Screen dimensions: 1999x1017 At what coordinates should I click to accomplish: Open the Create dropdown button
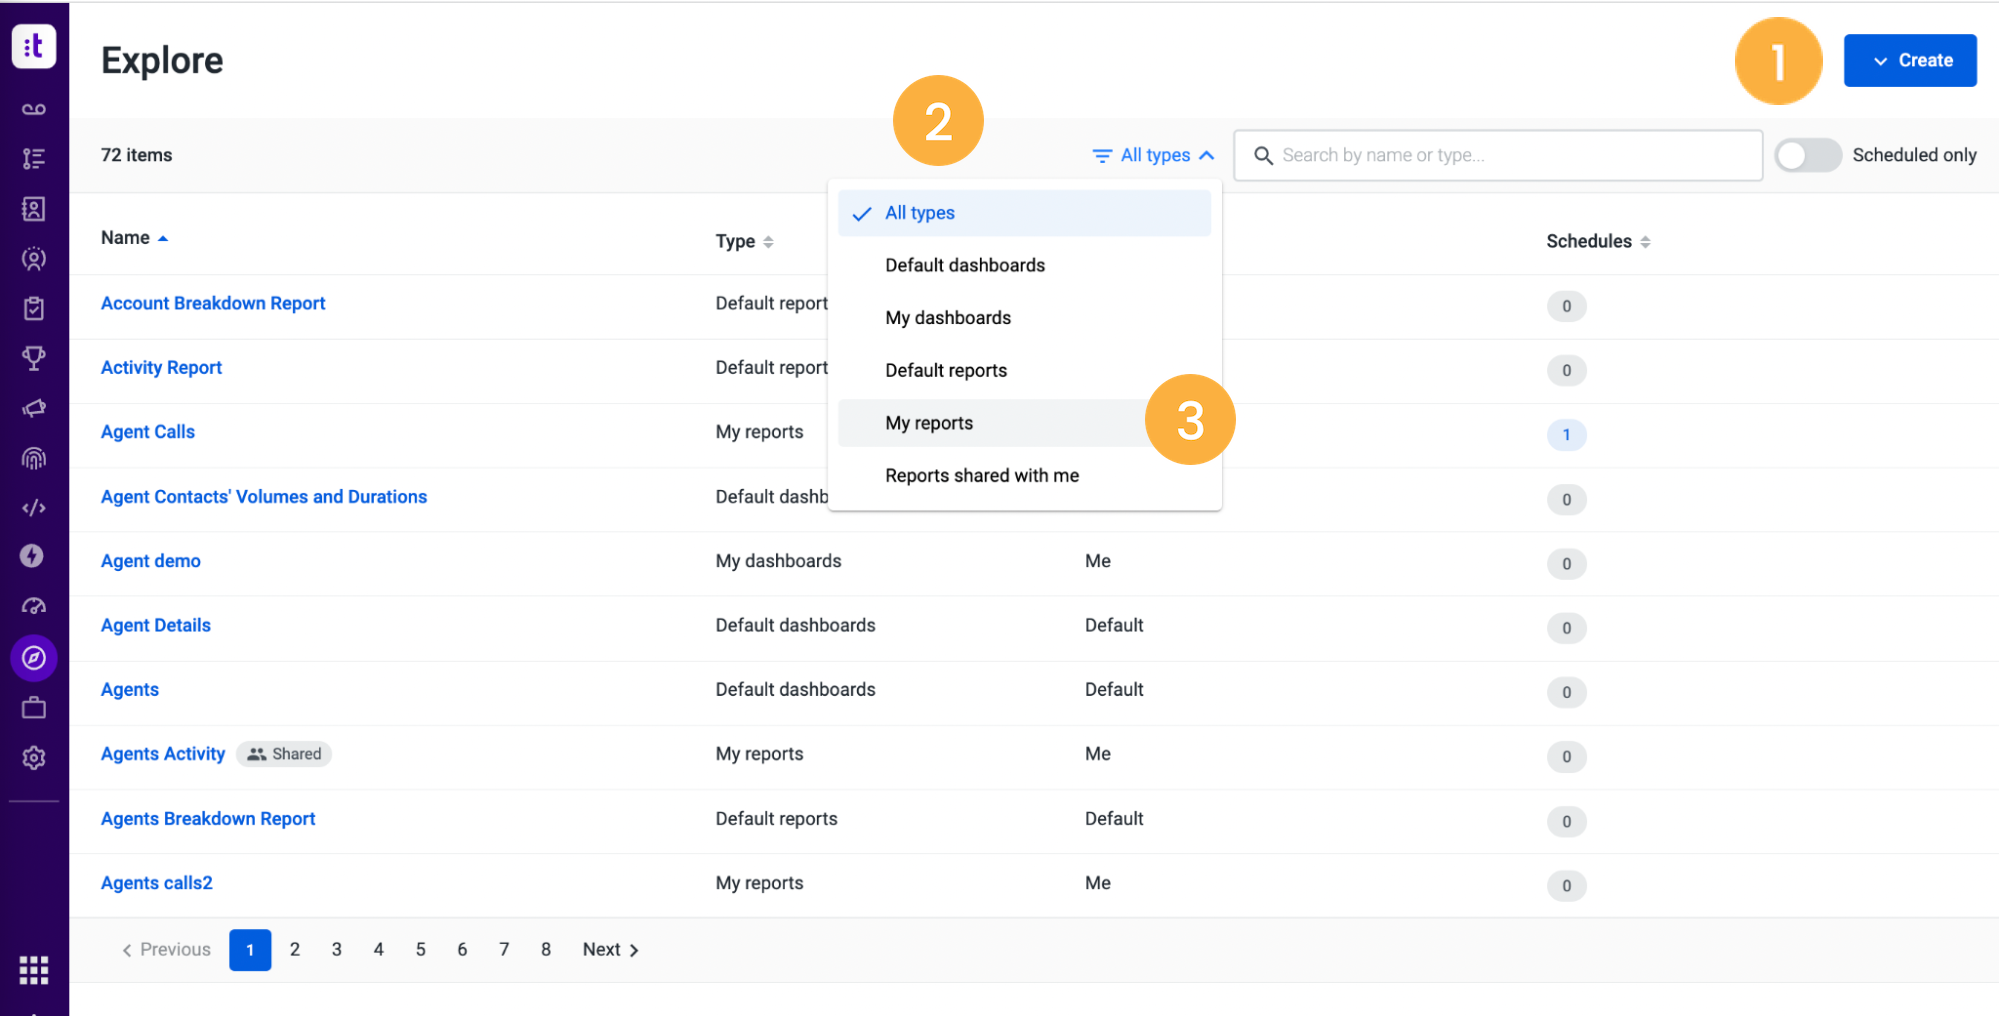[1910, 60]
